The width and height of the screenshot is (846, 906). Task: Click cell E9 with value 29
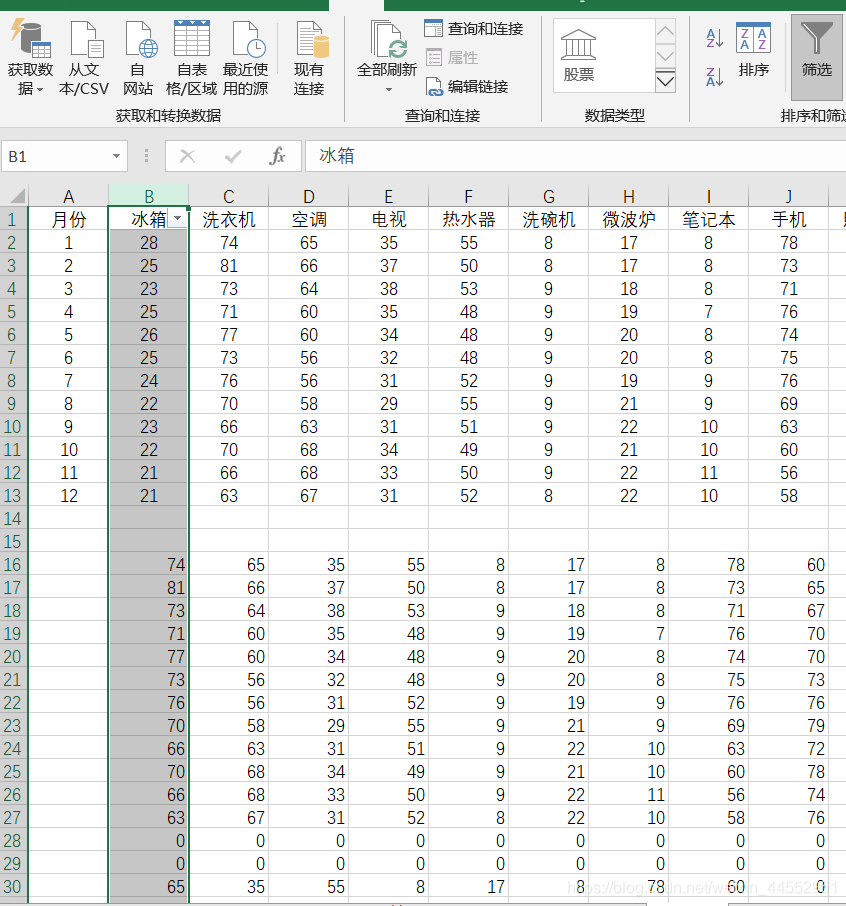tap(388, 403)
